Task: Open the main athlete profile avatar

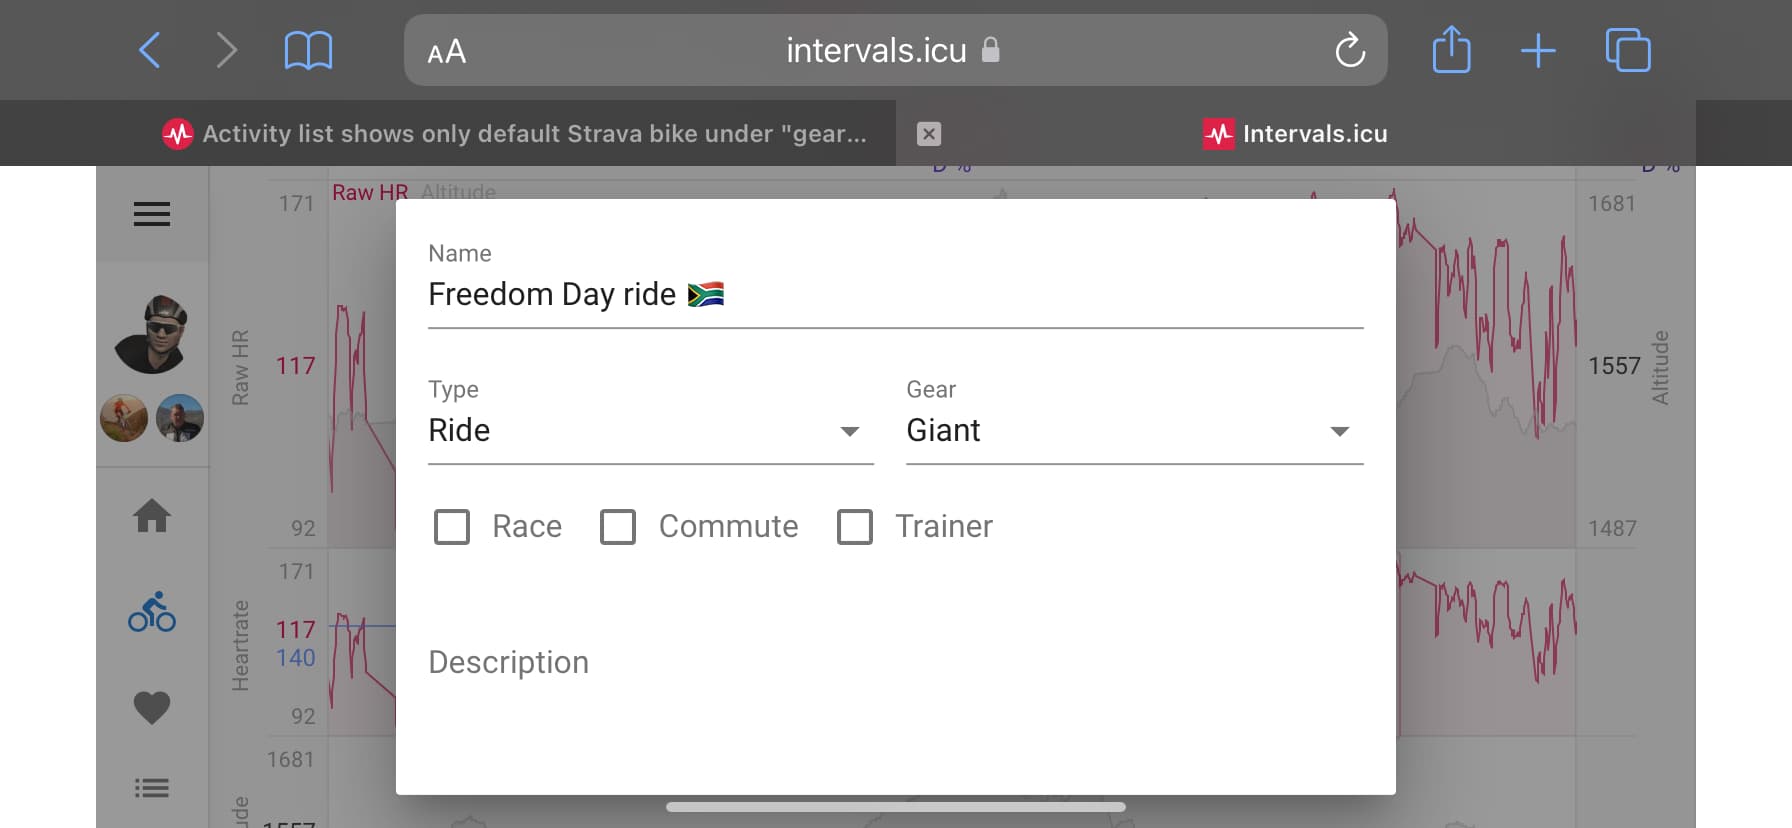Action: (152, 334)
